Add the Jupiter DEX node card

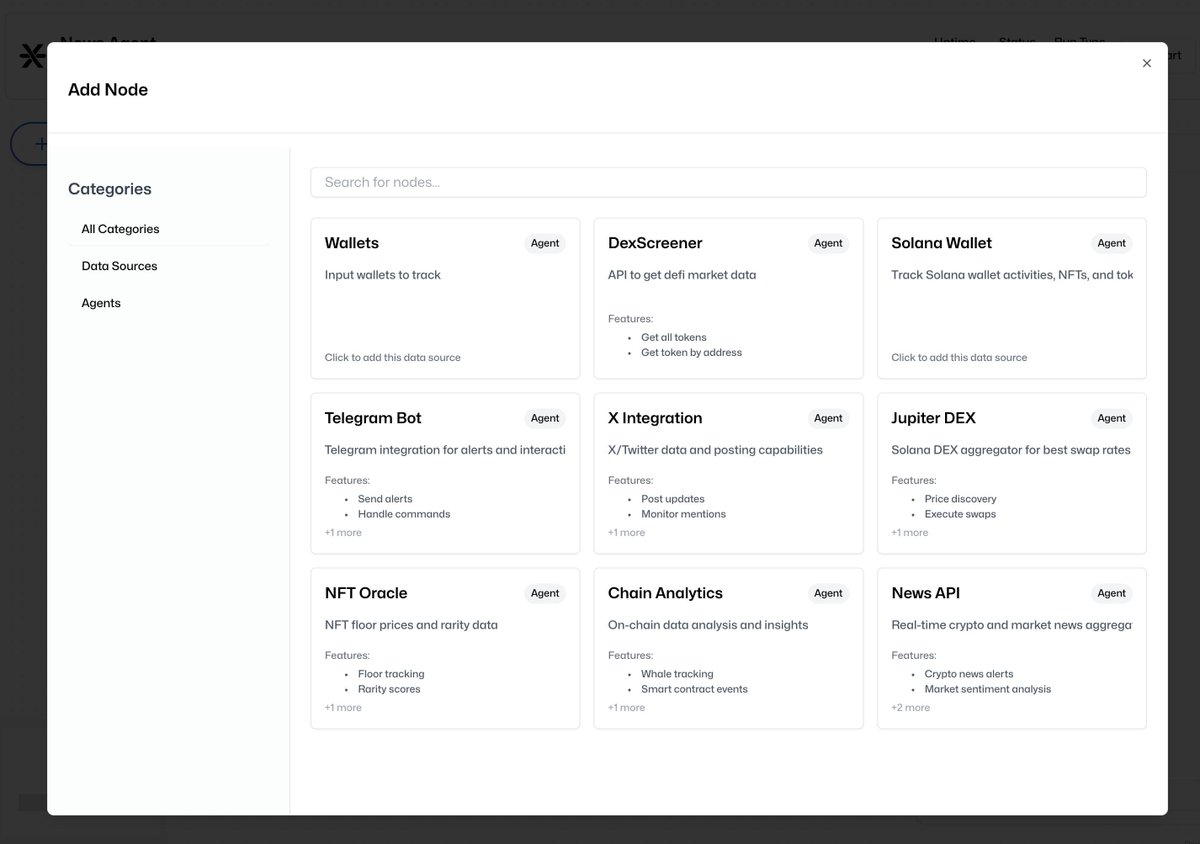[x=1012, y=473]
